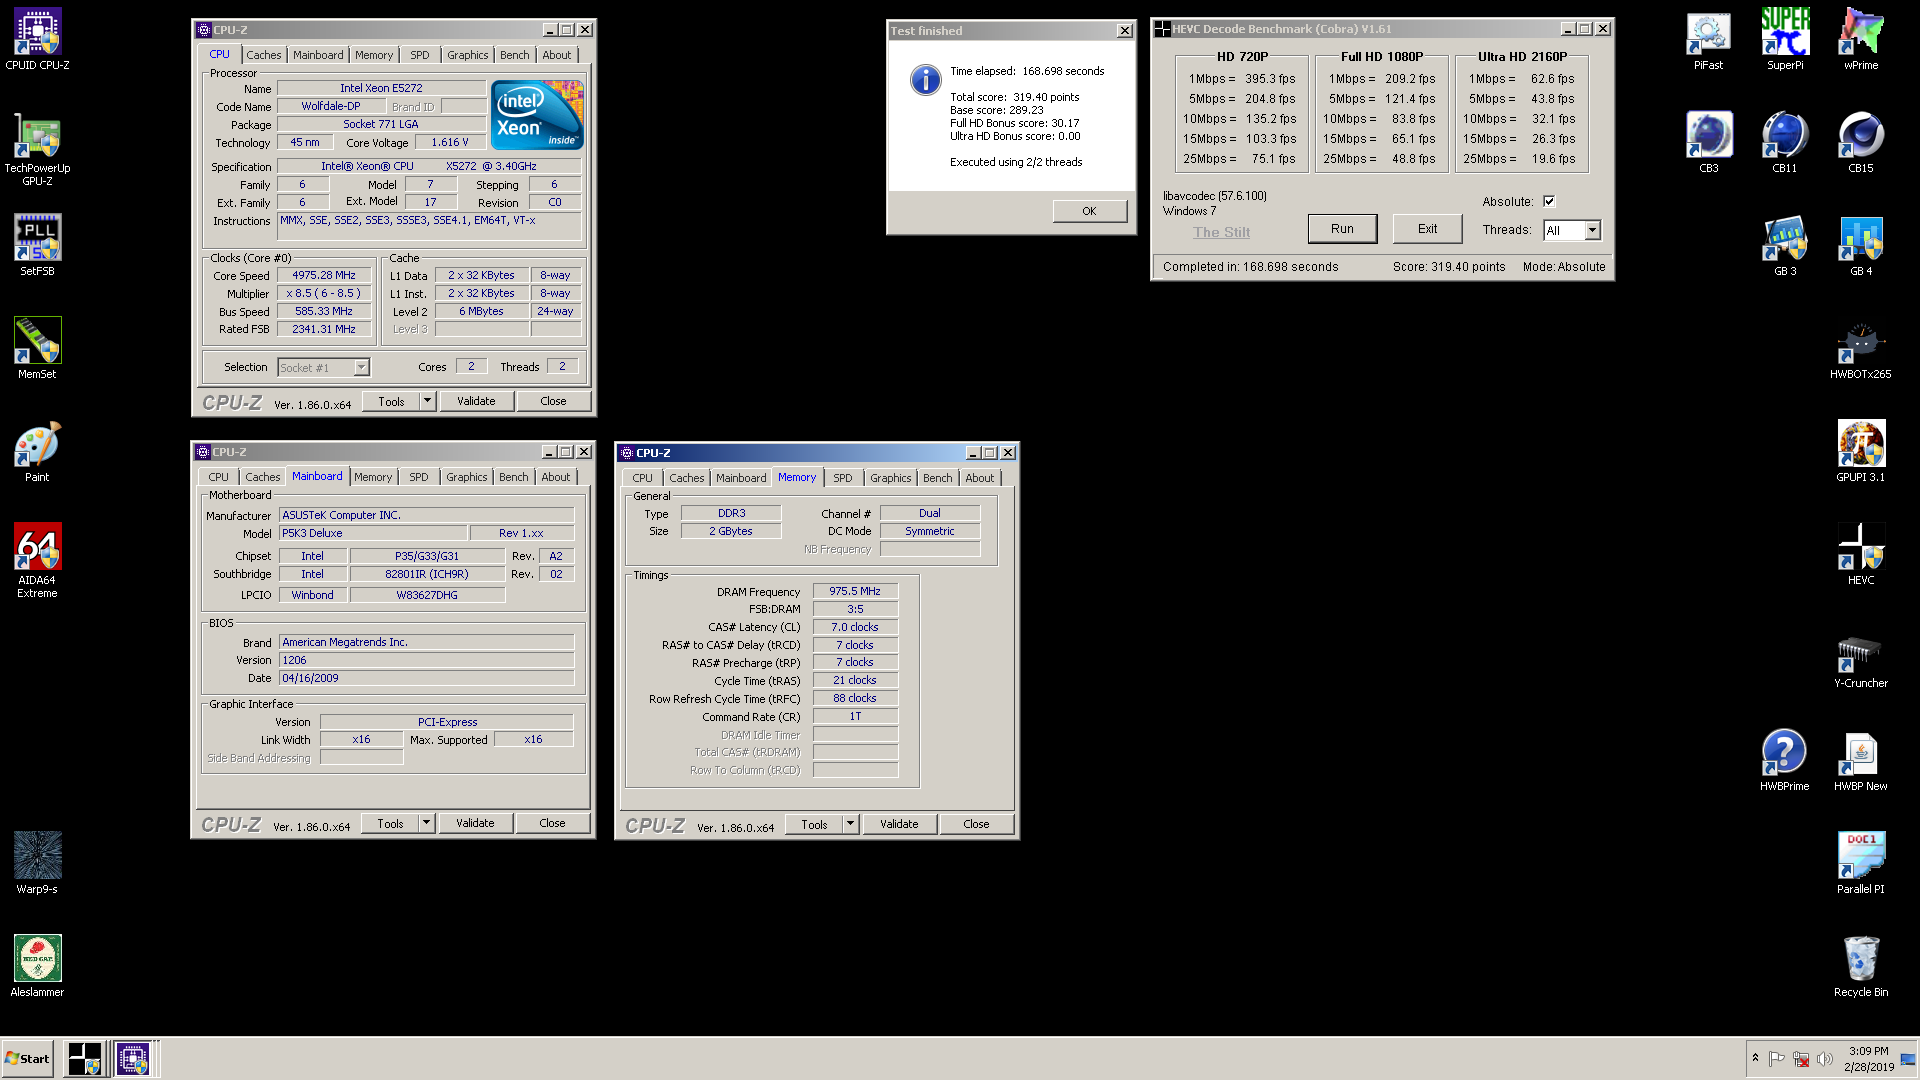Screen dimensions: 1920x1080
Task: Launch SuperPi desktop shortcut
Action: [x=1785, y=40]
